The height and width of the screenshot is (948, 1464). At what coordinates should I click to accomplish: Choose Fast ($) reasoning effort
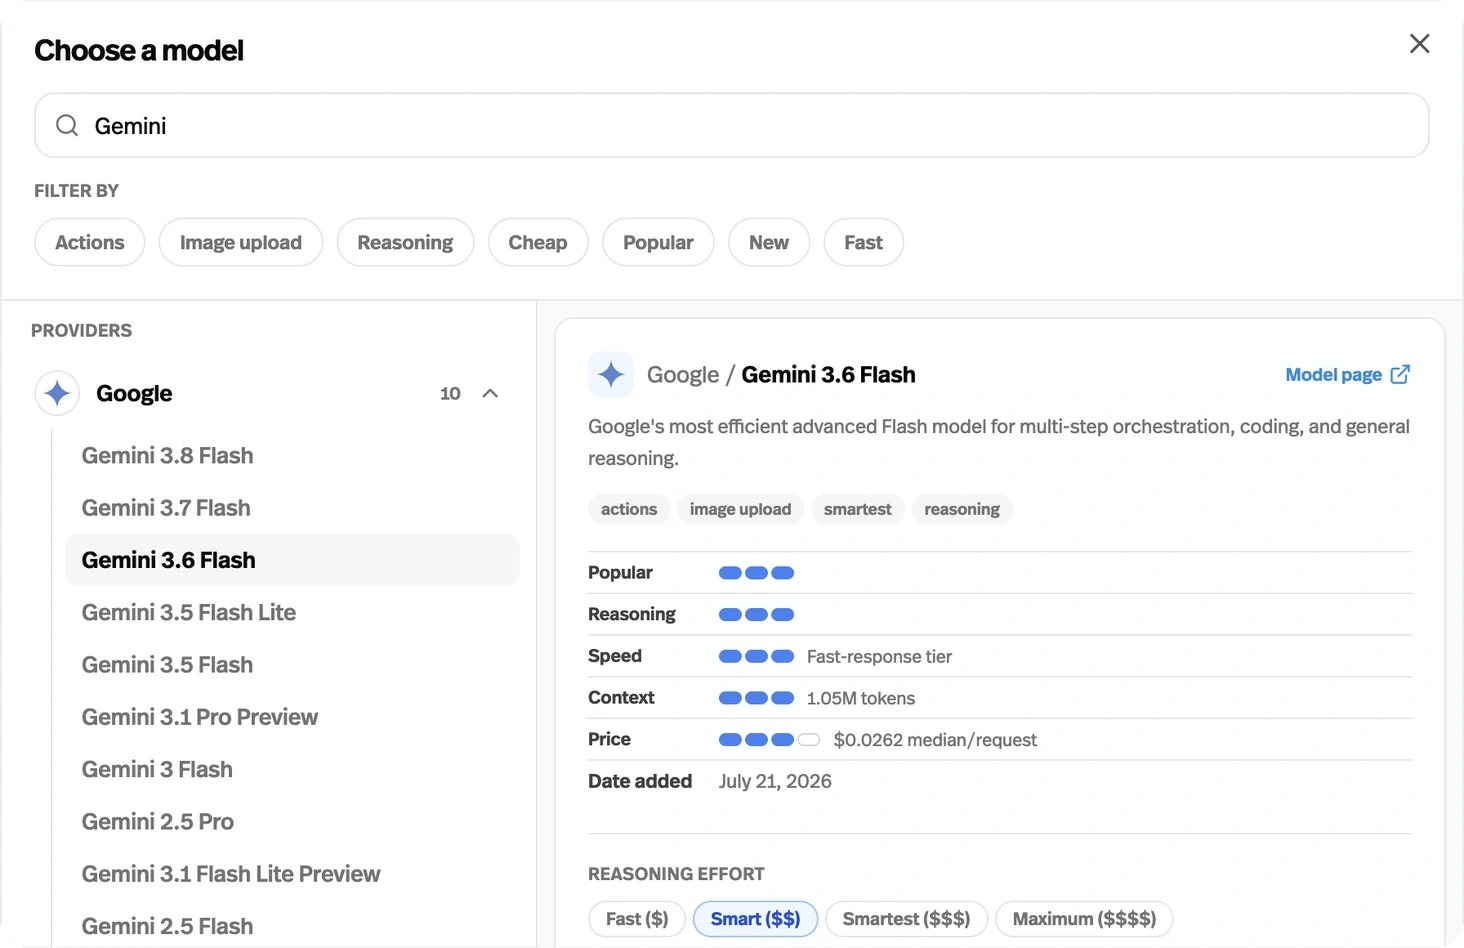(x=637, y=919)
